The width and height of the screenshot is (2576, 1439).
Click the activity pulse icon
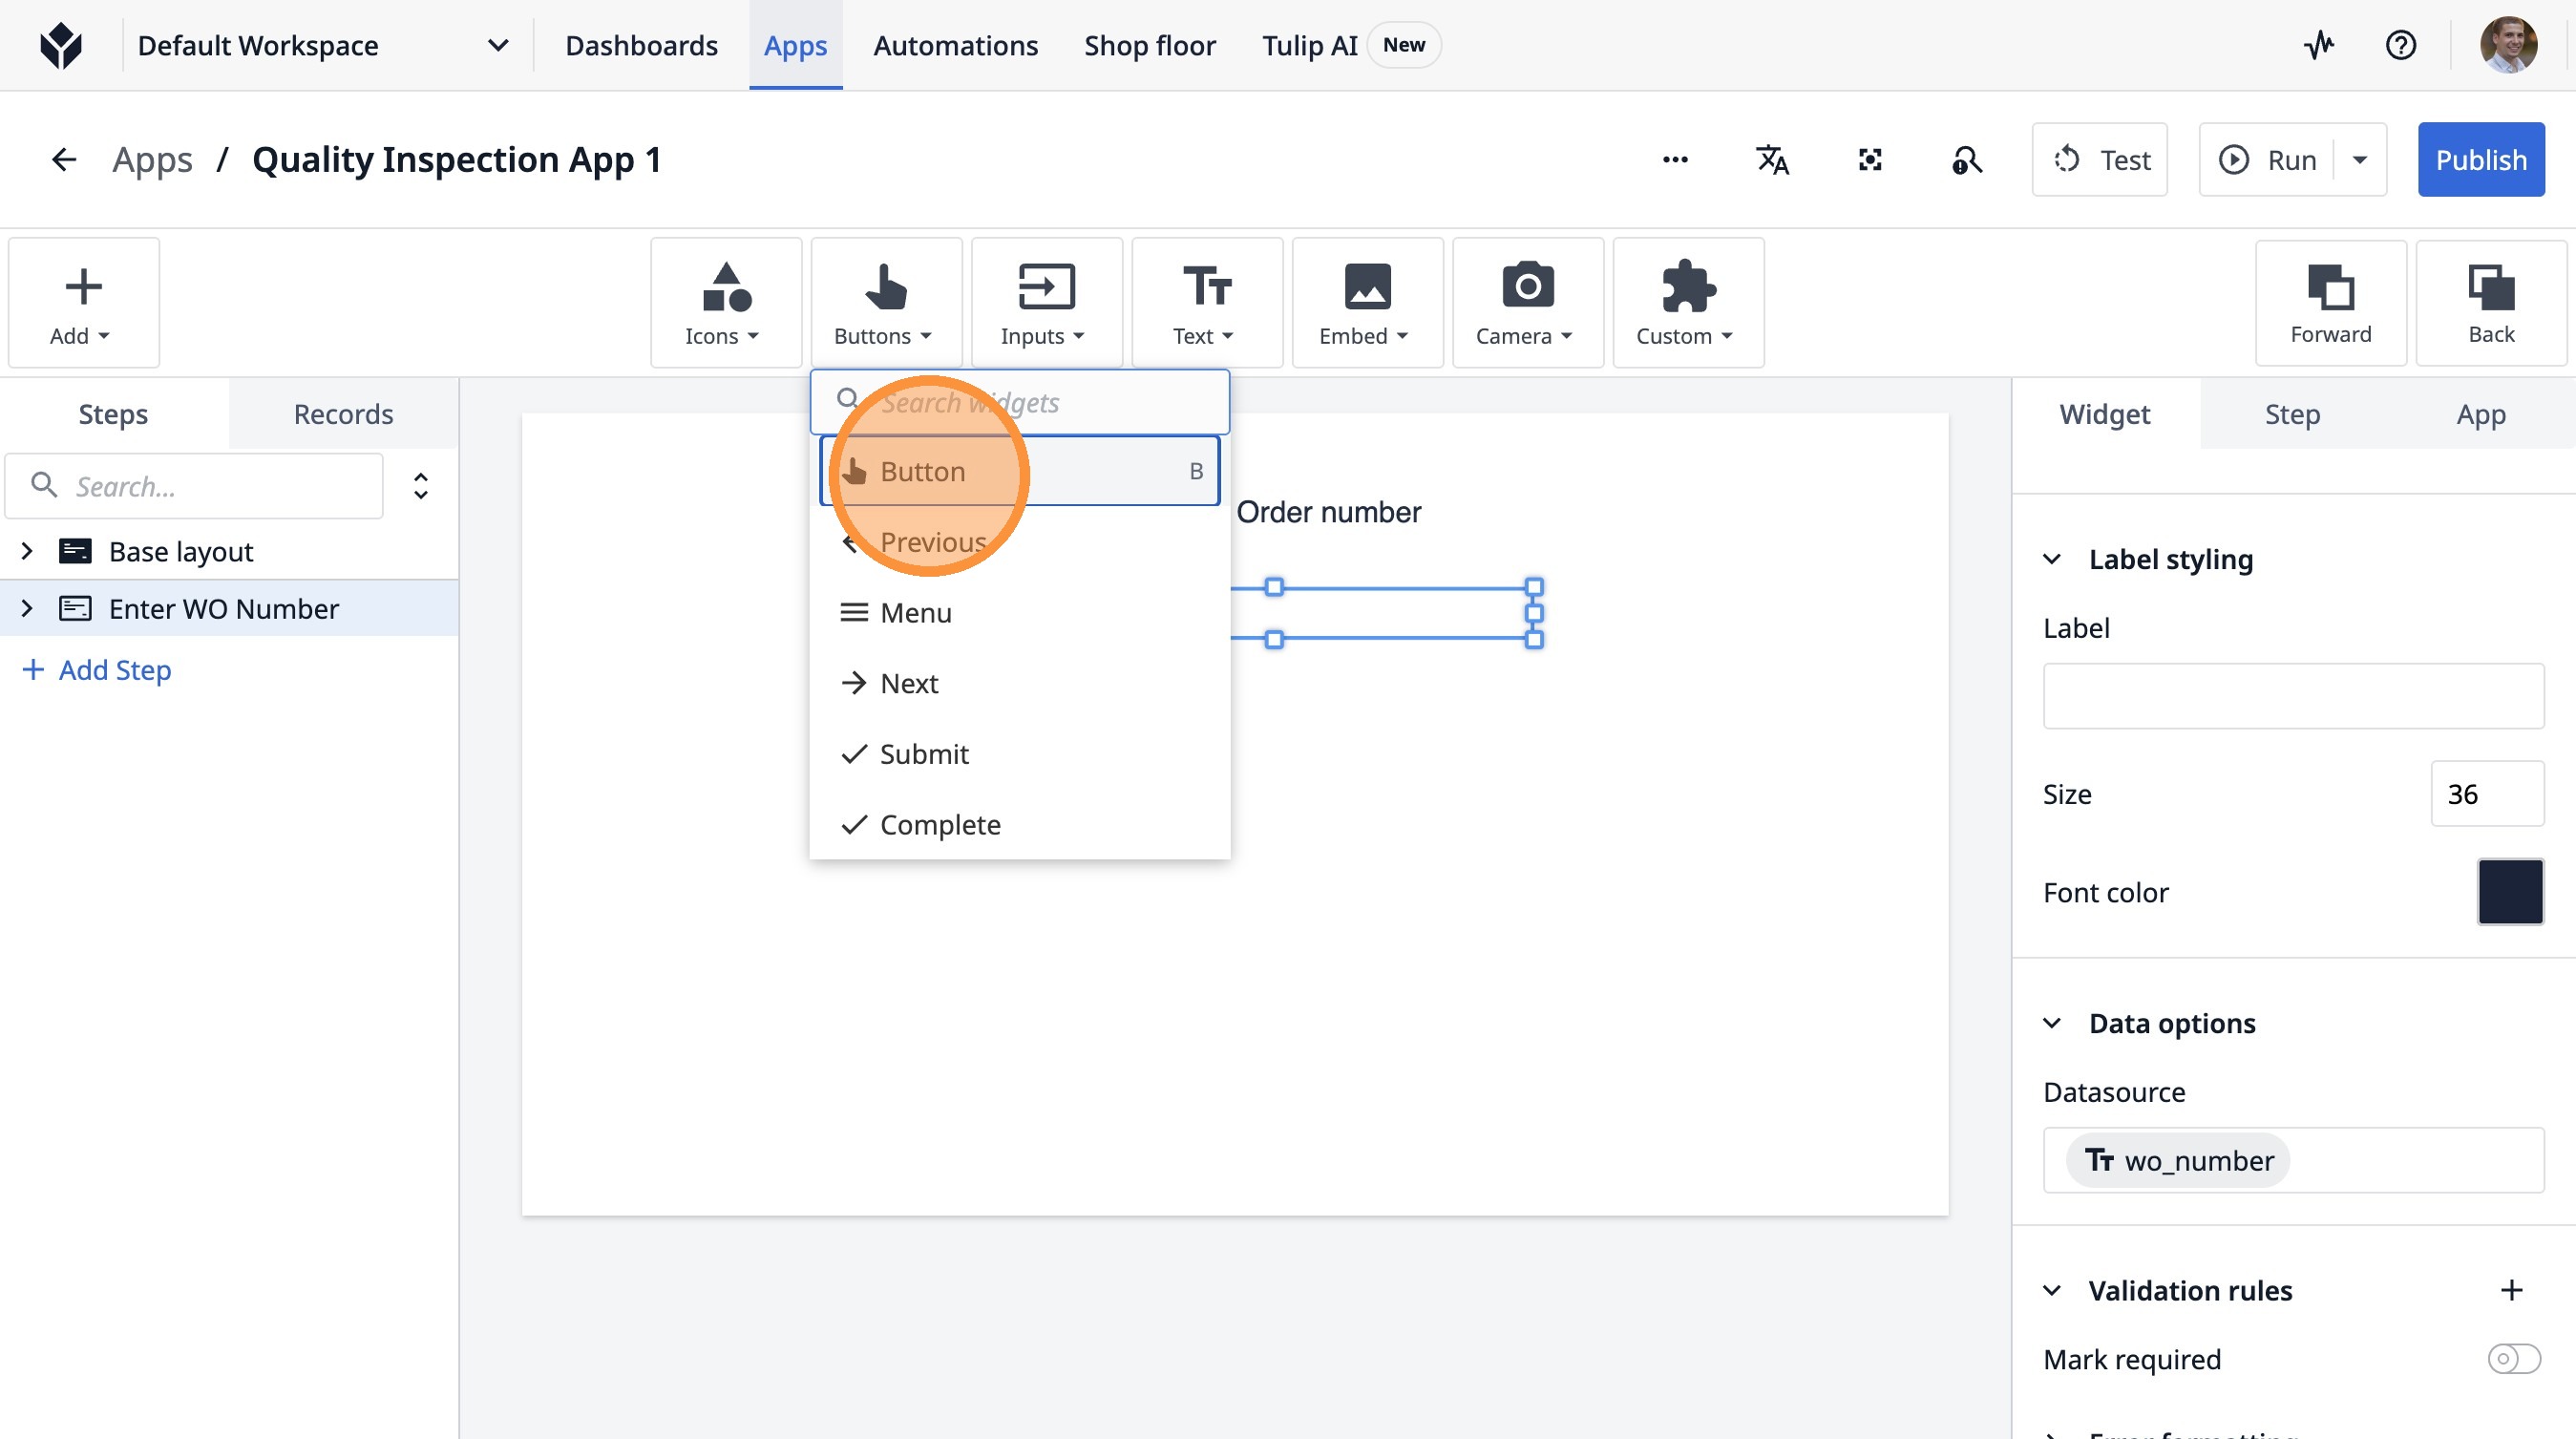pos(2318,45)
